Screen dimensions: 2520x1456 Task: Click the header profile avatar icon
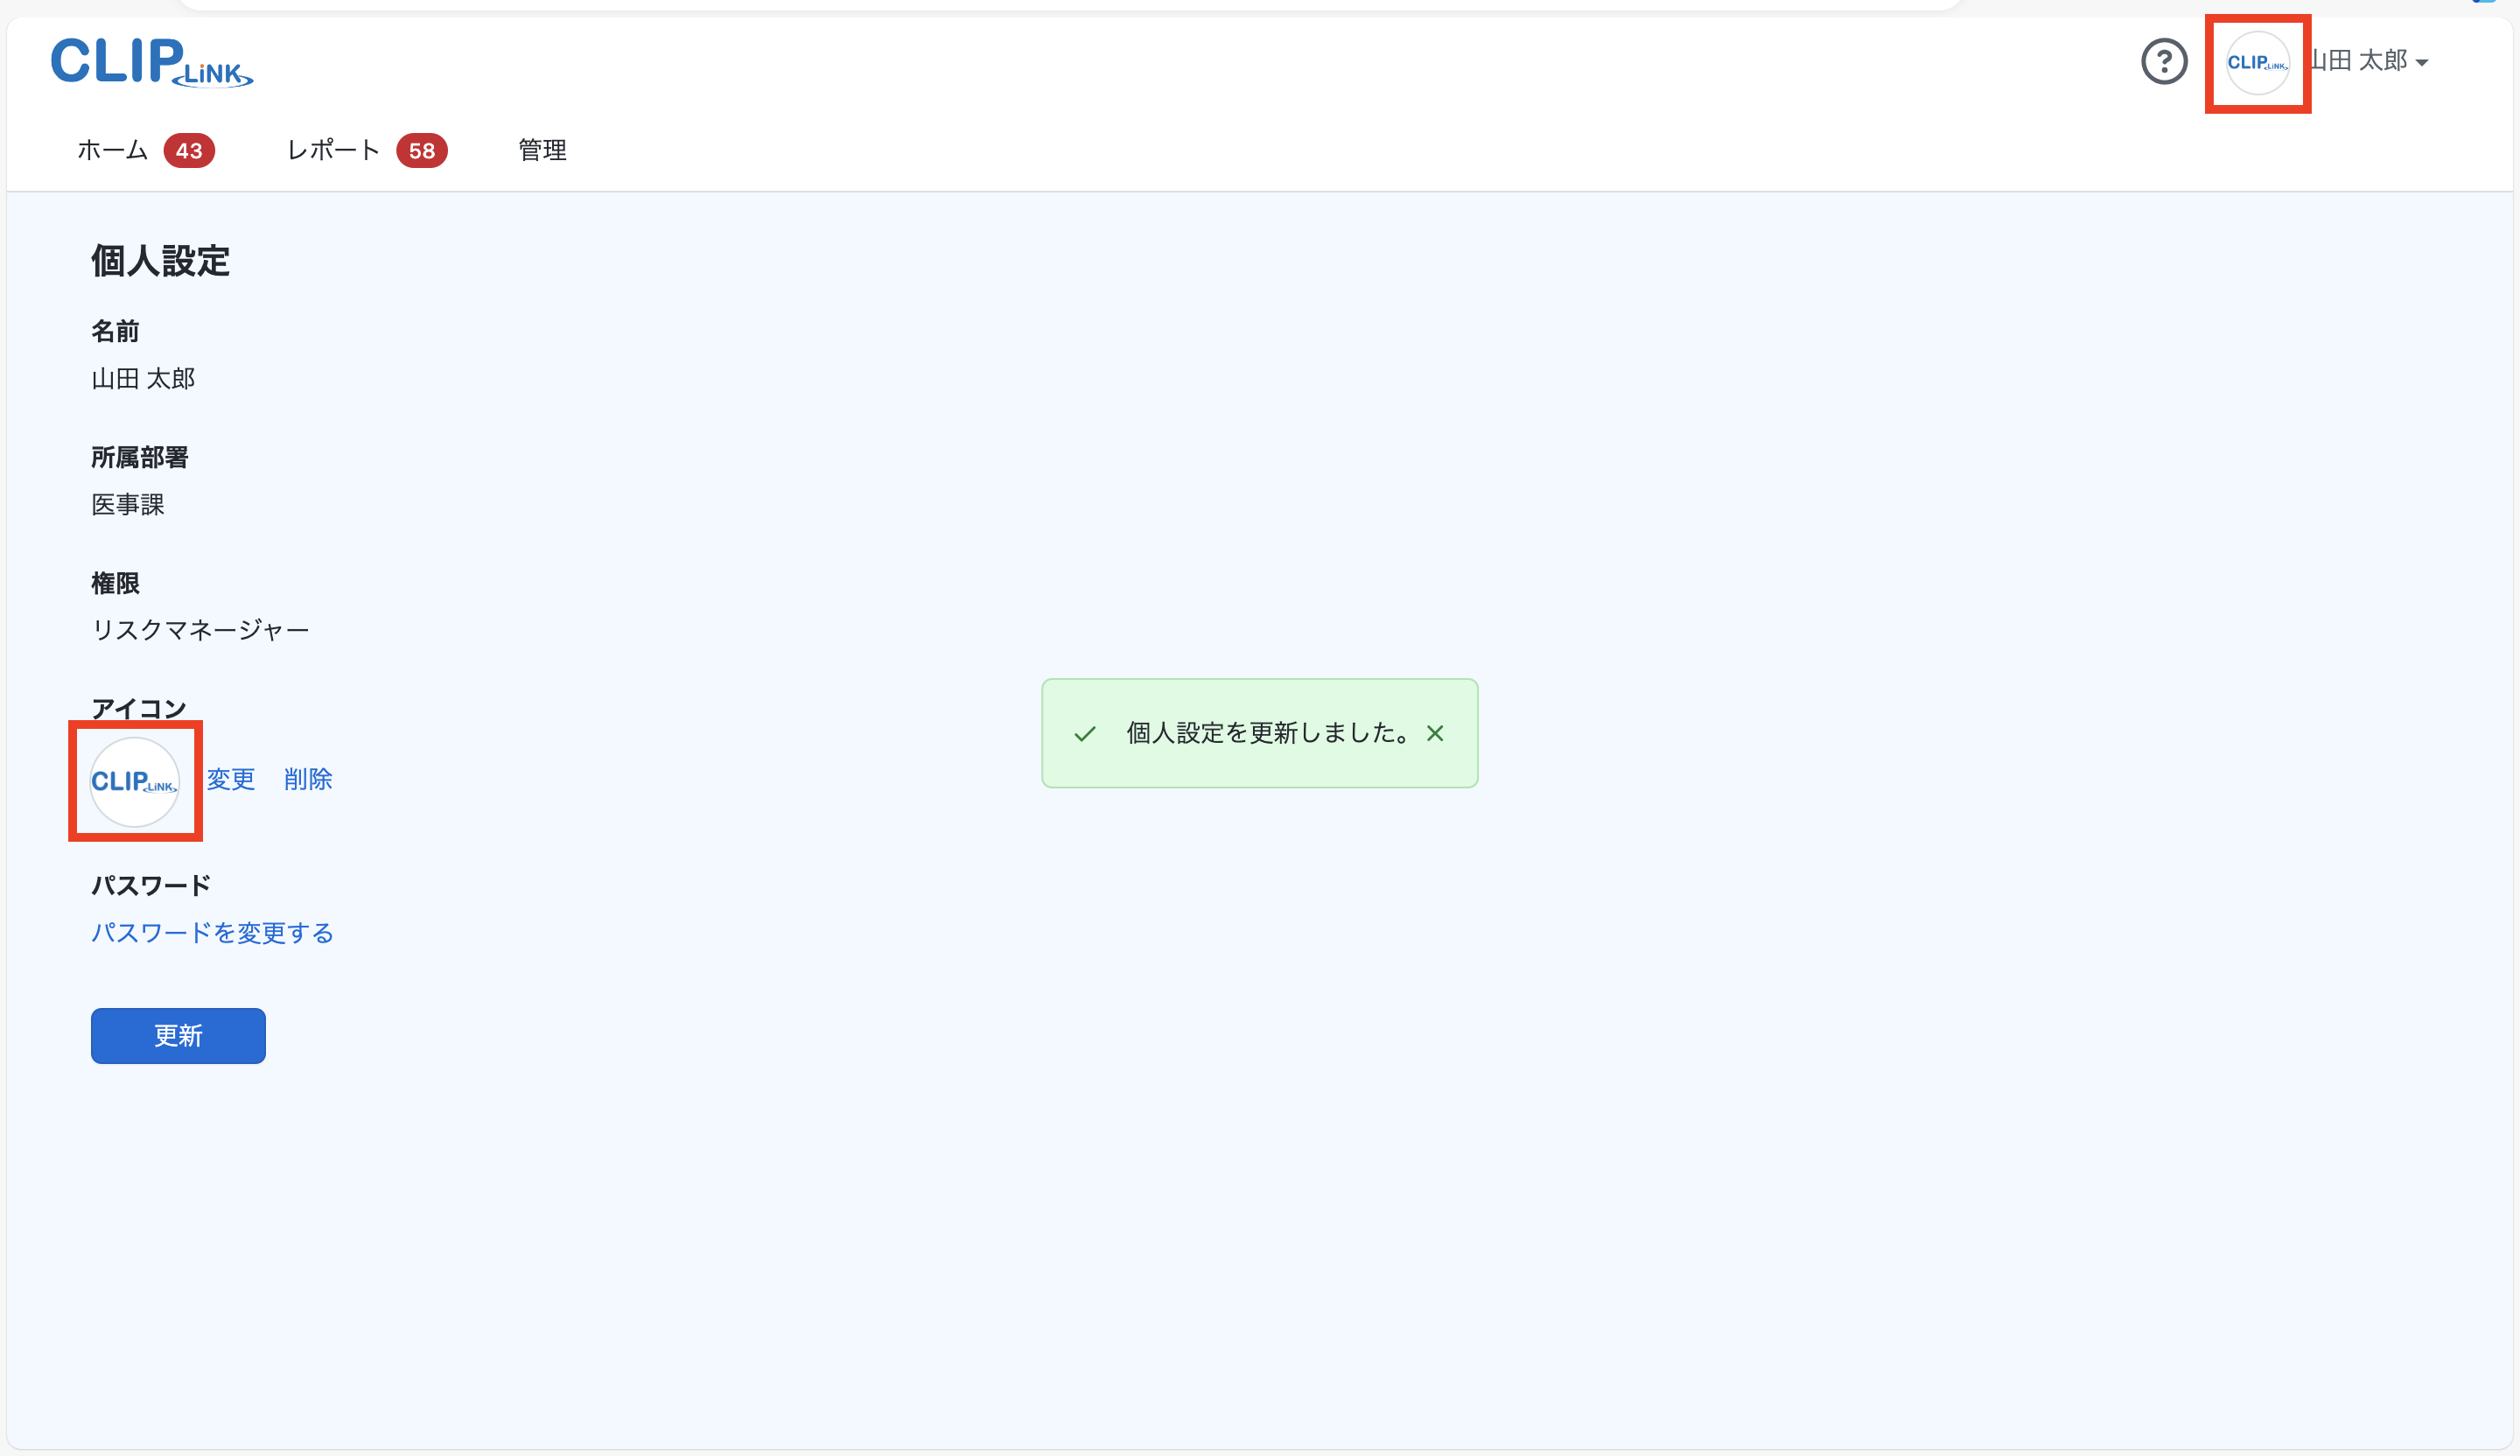[x=2257, y=63]
